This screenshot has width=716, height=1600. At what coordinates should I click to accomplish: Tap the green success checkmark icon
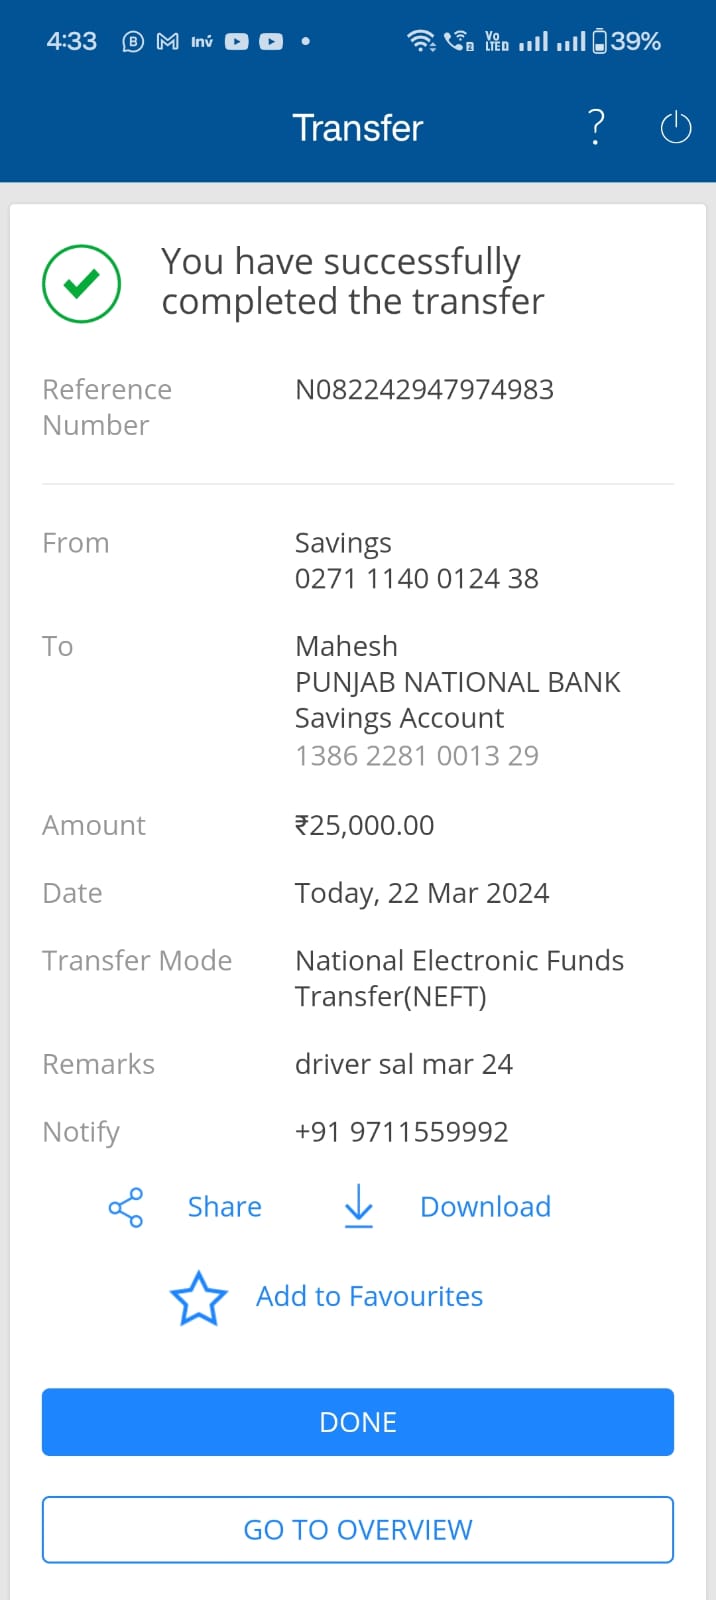tap(82, 284)
